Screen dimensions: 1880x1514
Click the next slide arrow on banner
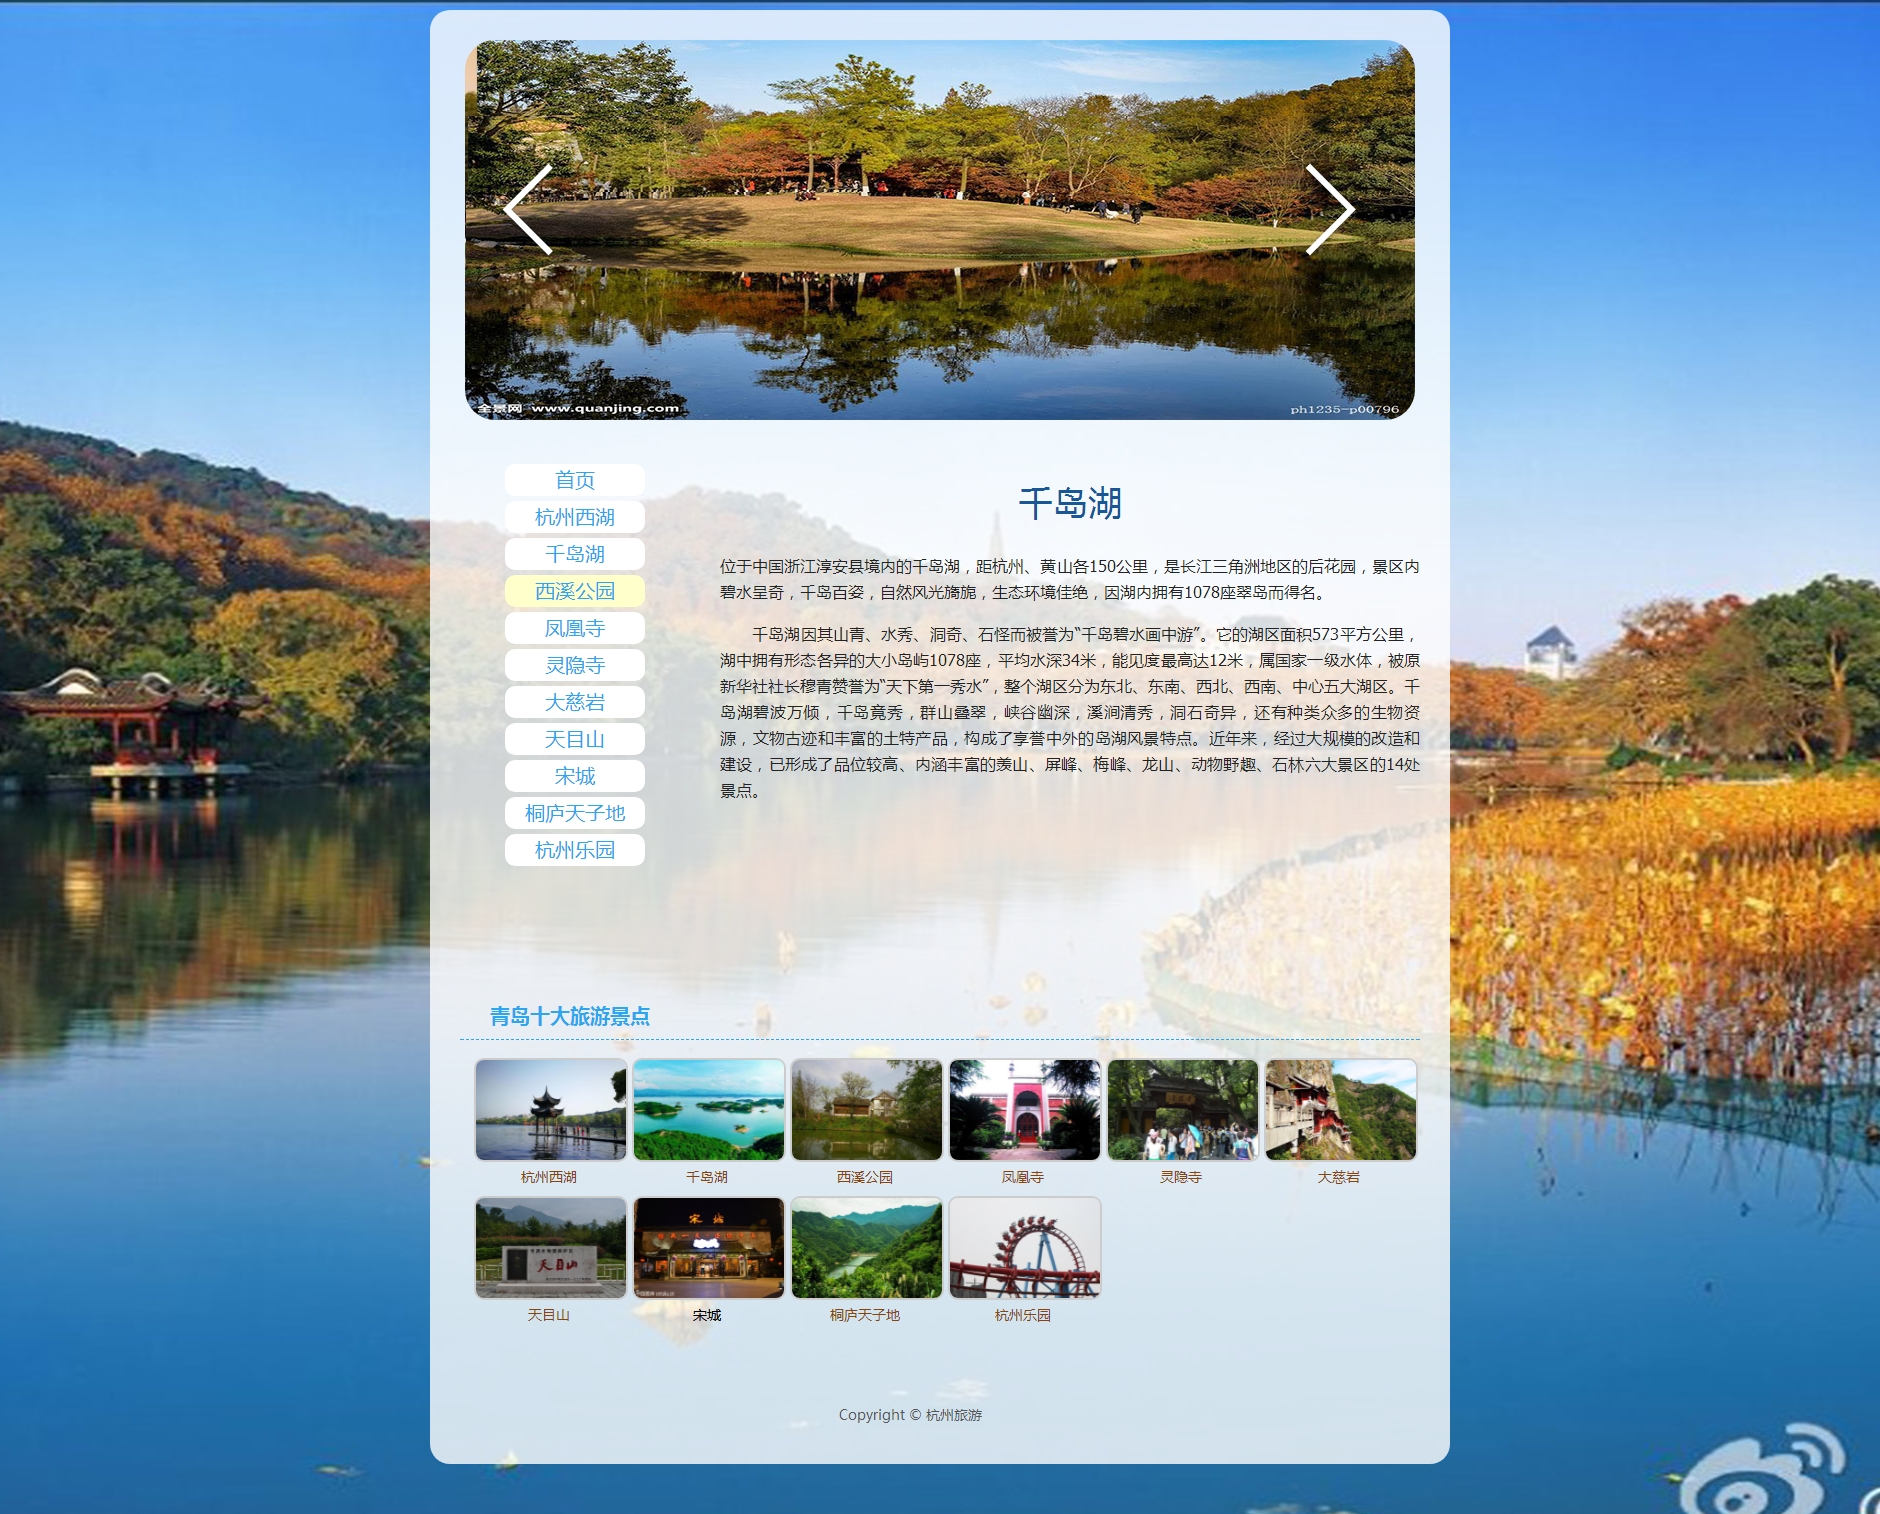click(x=1329, y=210)
